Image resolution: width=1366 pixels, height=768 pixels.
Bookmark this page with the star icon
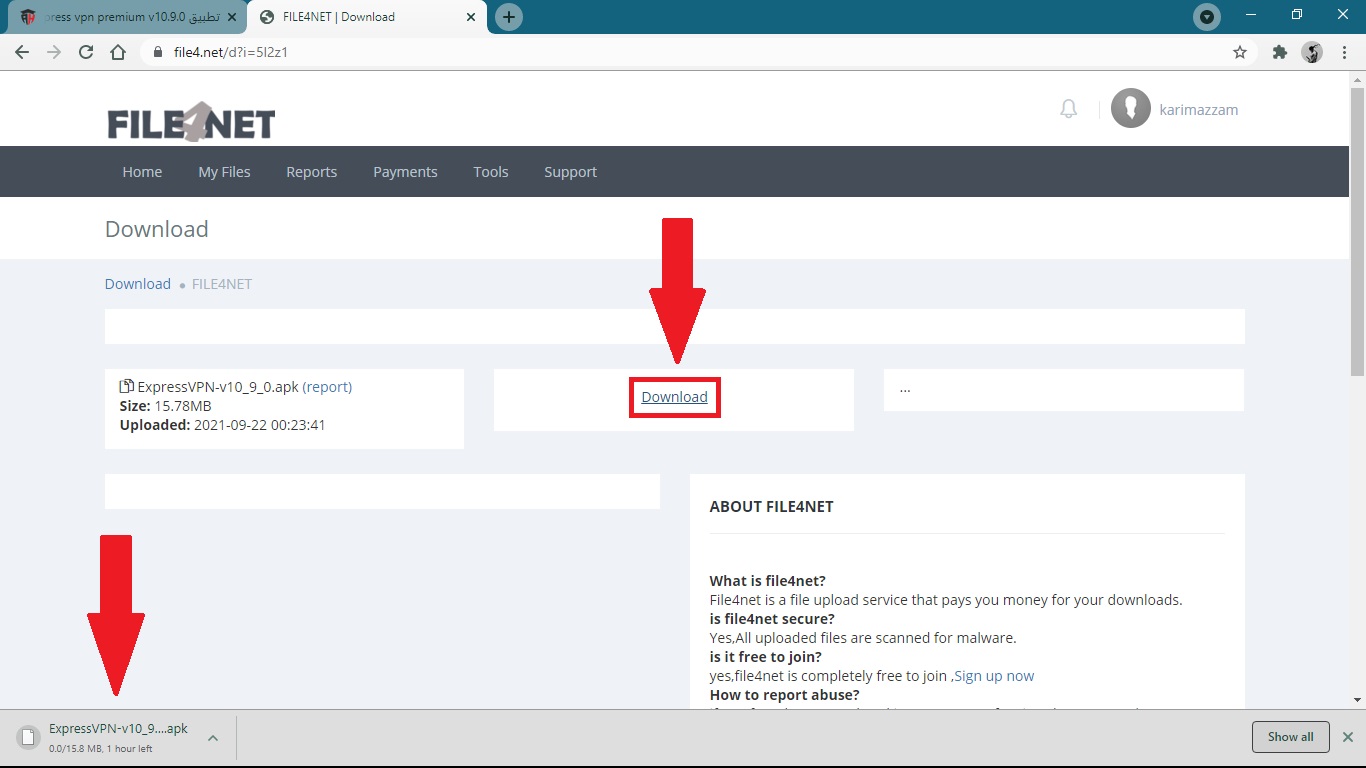pos(1240,52)
